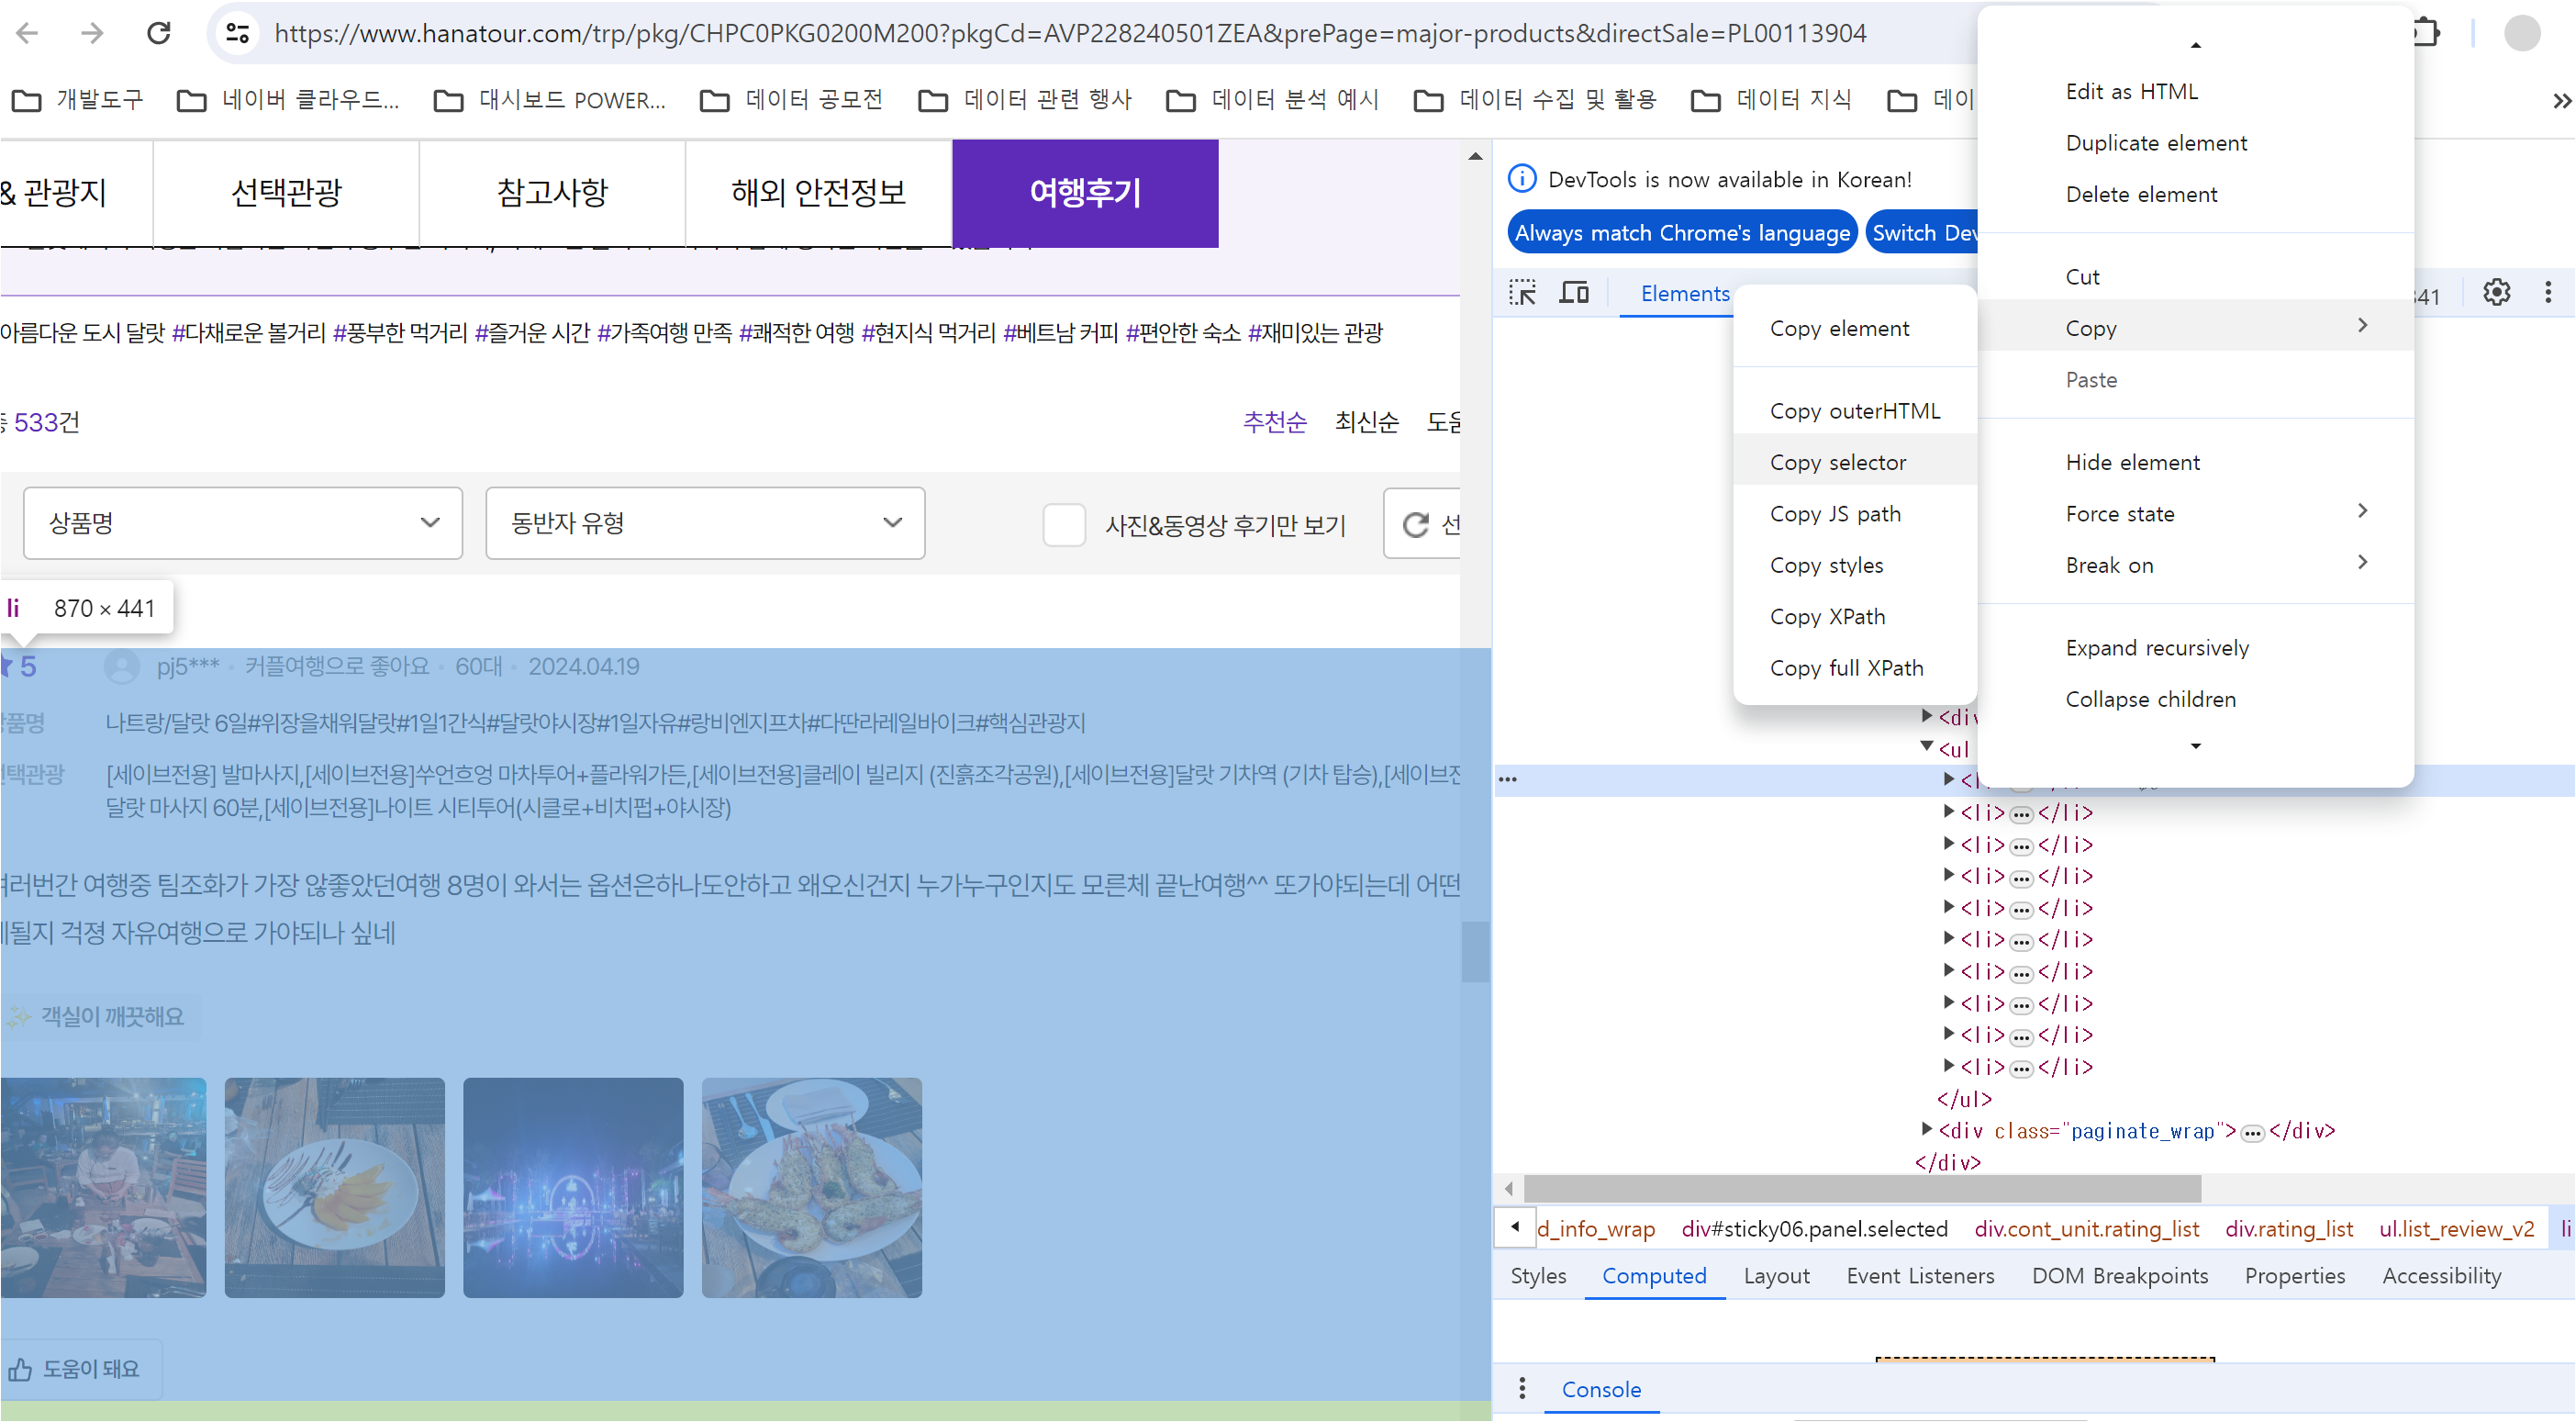Open the 동반자 유형 dropdown
Viewport: 2576px width, 1422px height.
point(705,523)
